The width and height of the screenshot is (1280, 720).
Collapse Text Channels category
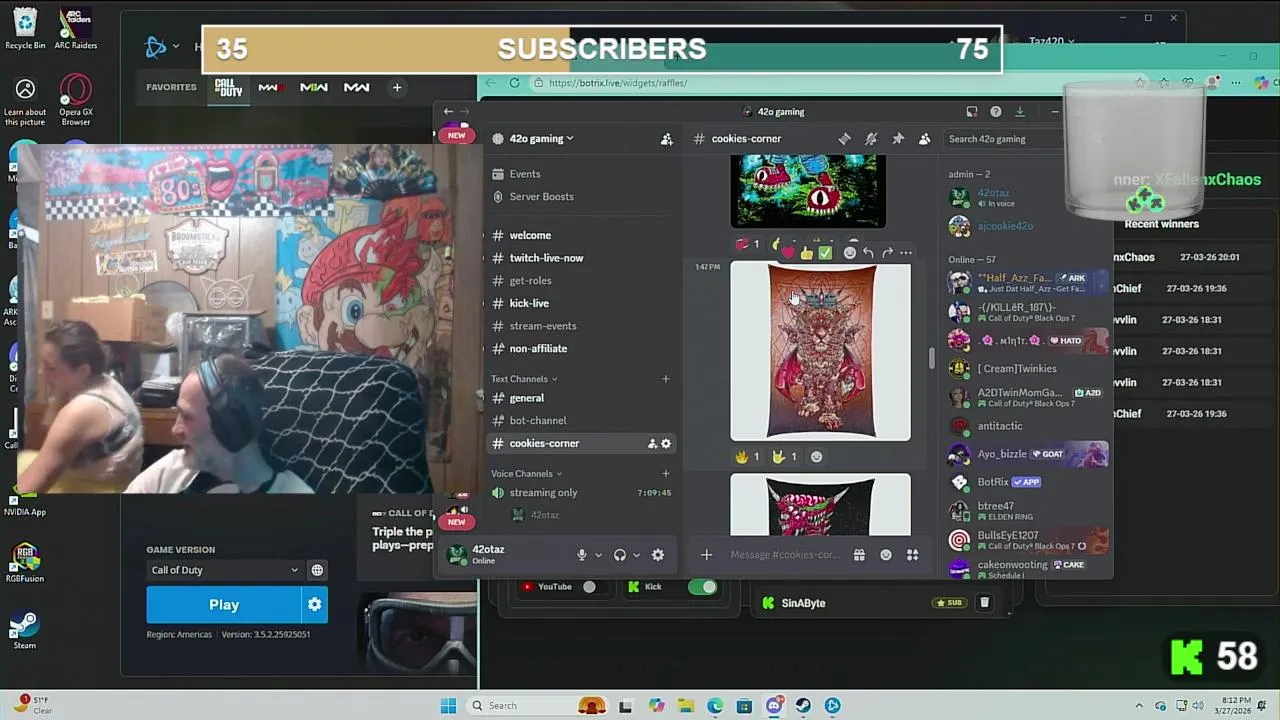click(x=524, y=379)
